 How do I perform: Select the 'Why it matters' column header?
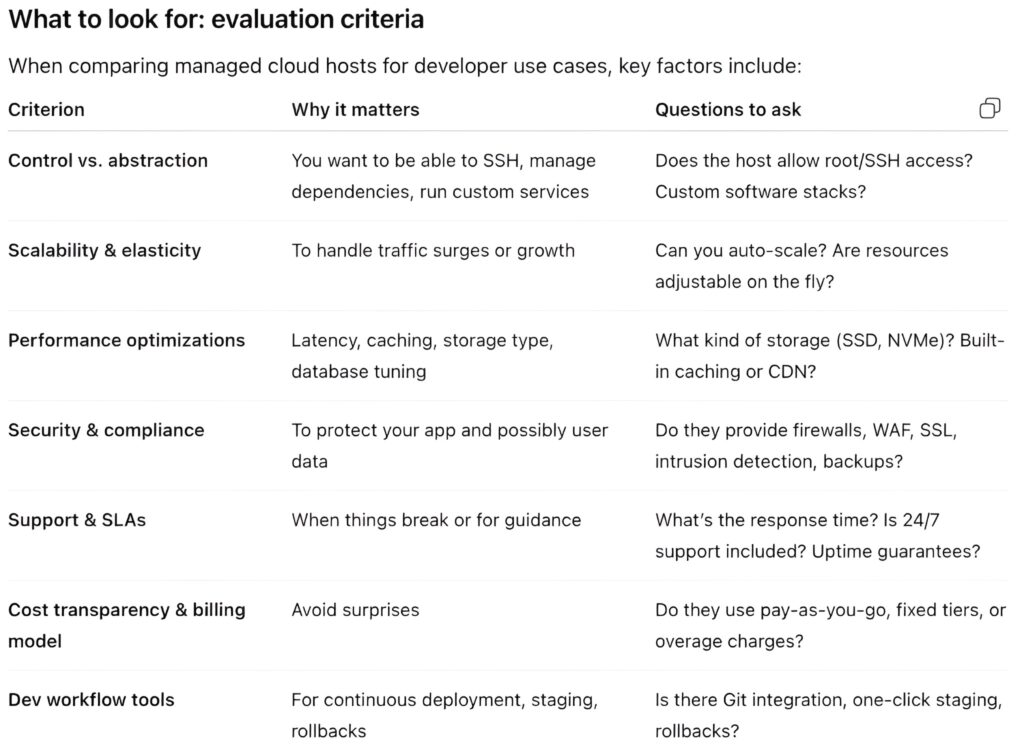tap(355, 110)
